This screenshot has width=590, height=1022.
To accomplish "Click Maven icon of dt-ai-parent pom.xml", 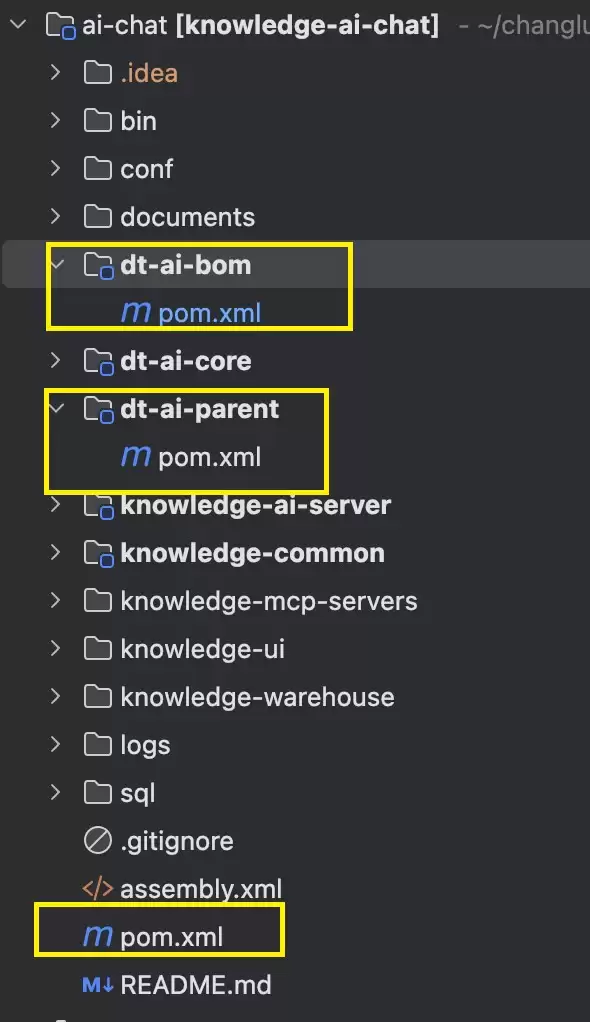I will tap(136, 457).
